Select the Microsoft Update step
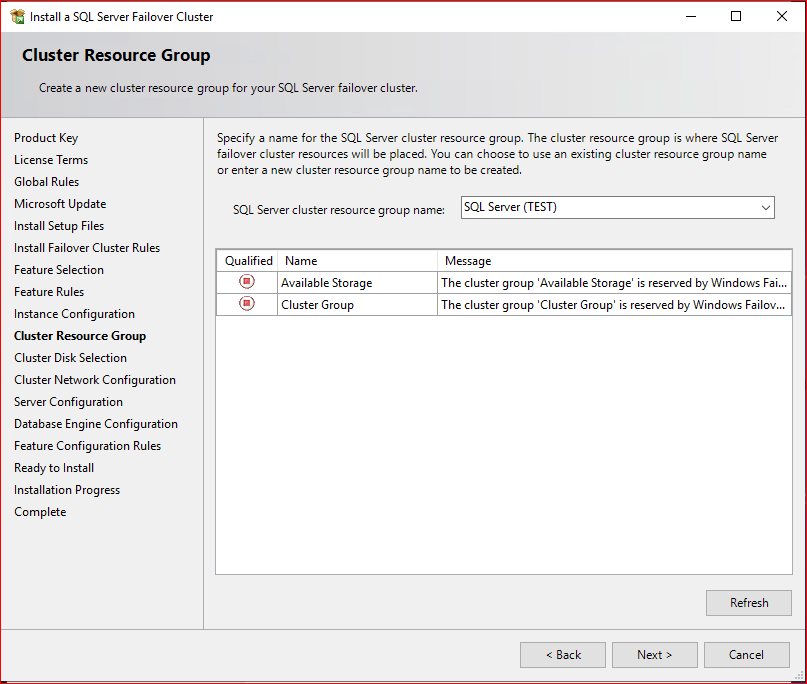This screenshot has height=684, width=807. tap(60, 204)
